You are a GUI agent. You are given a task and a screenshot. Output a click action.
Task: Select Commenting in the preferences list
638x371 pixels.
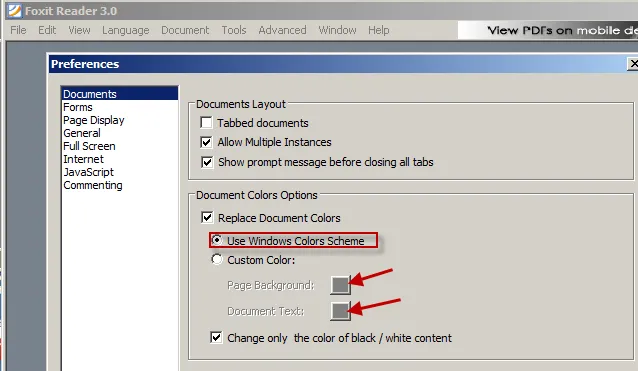120,185
